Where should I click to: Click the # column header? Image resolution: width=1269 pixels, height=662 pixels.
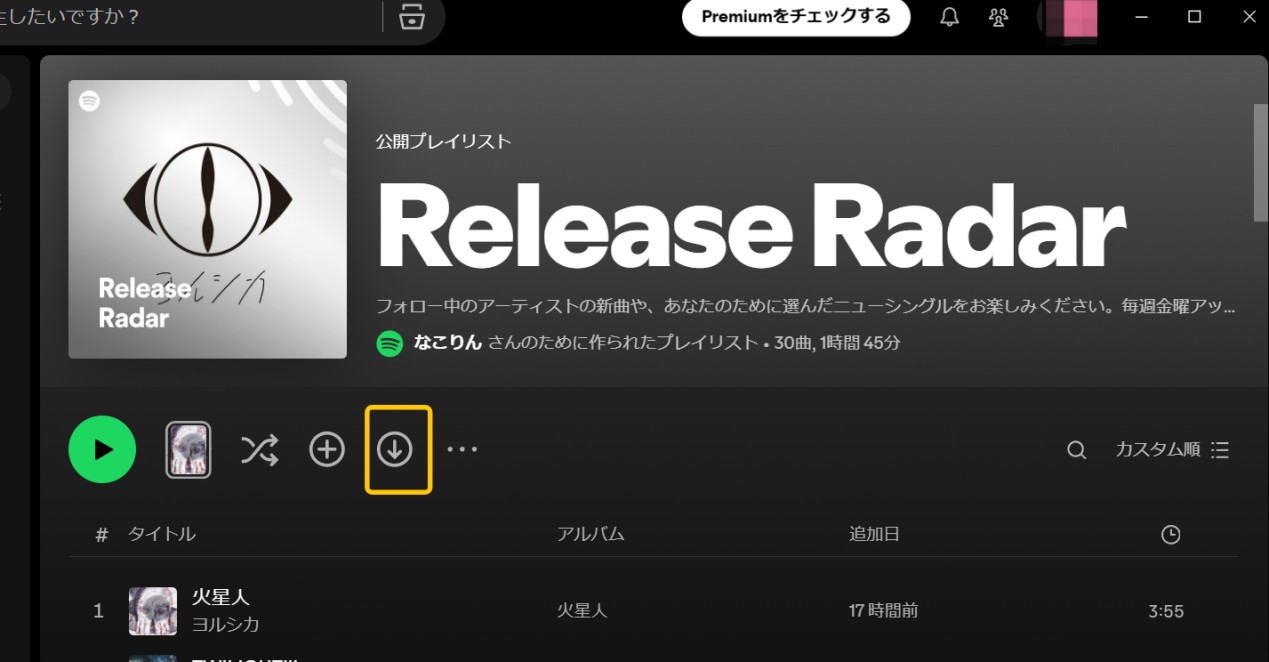point(101,535)
